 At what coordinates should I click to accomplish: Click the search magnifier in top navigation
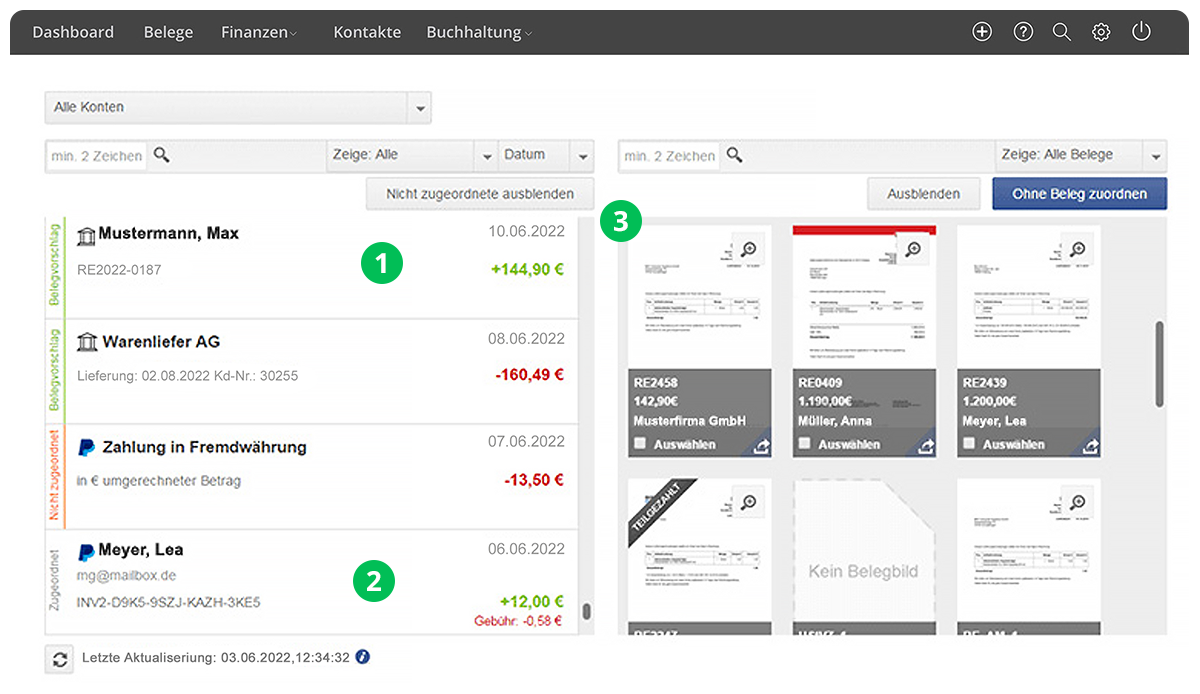tap(1062, 32)
